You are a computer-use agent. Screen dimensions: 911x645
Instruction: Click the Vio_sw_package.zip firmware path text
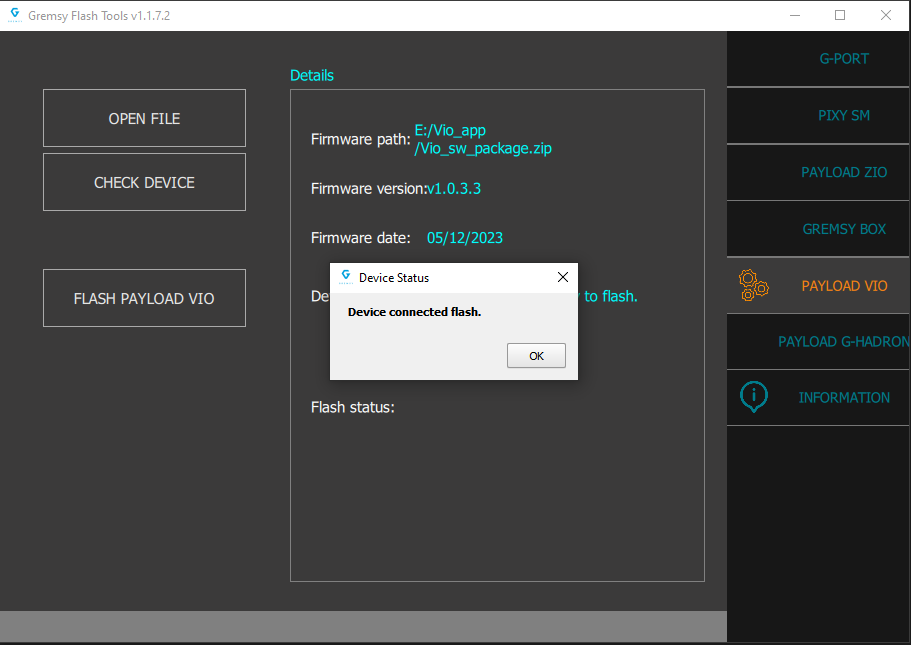(x=483, y=148)
